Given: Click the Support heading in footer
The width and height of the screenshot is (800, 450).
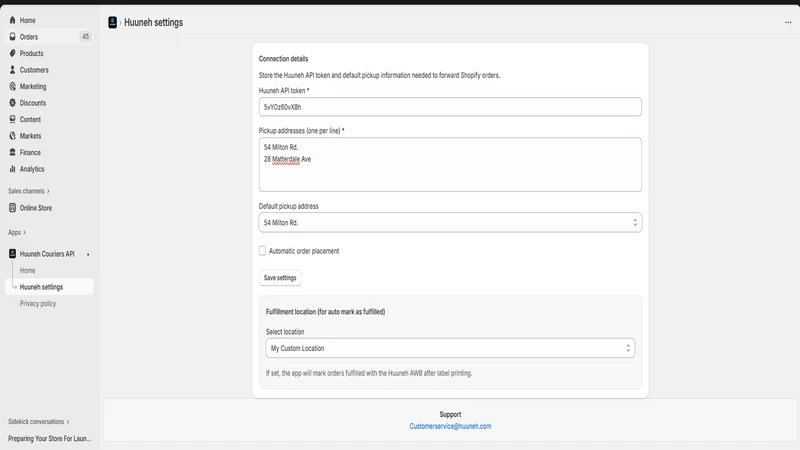Looking at the screenshot, I should coord(450,414).
